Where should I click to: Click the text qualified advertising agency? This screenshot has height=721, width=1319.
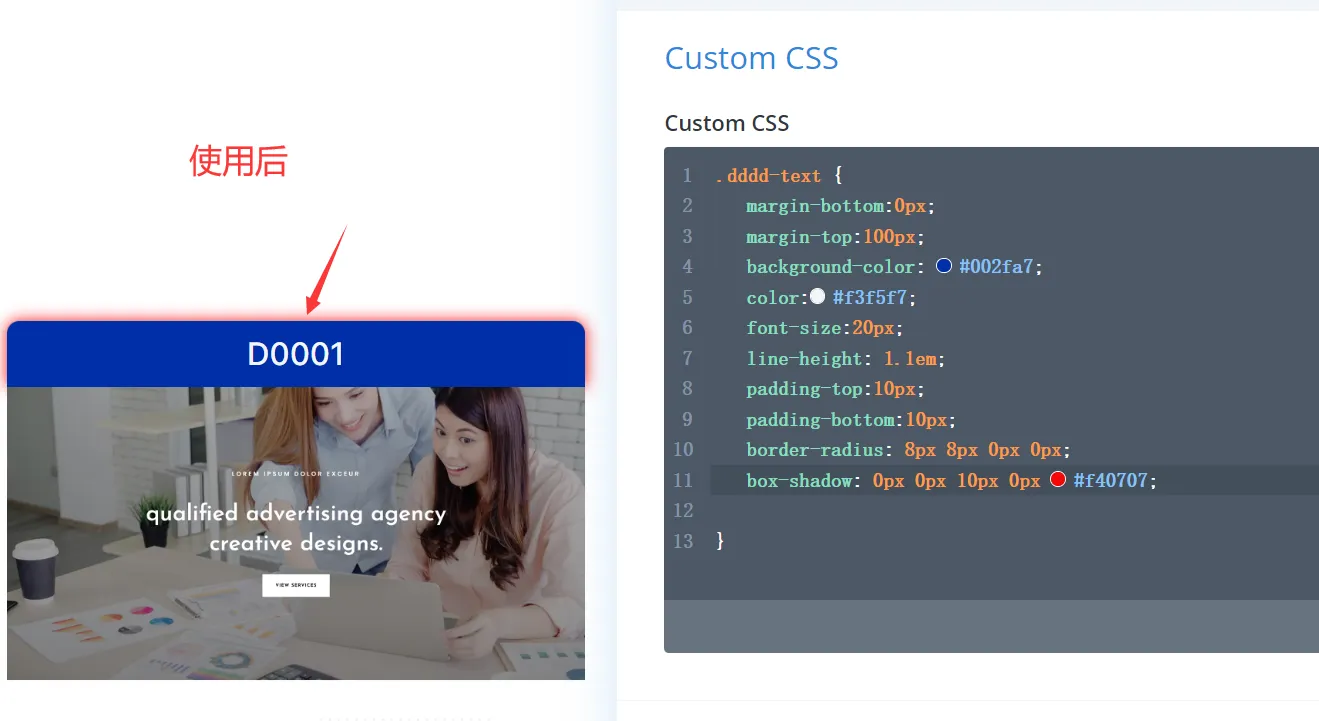[x=296, y=513]
